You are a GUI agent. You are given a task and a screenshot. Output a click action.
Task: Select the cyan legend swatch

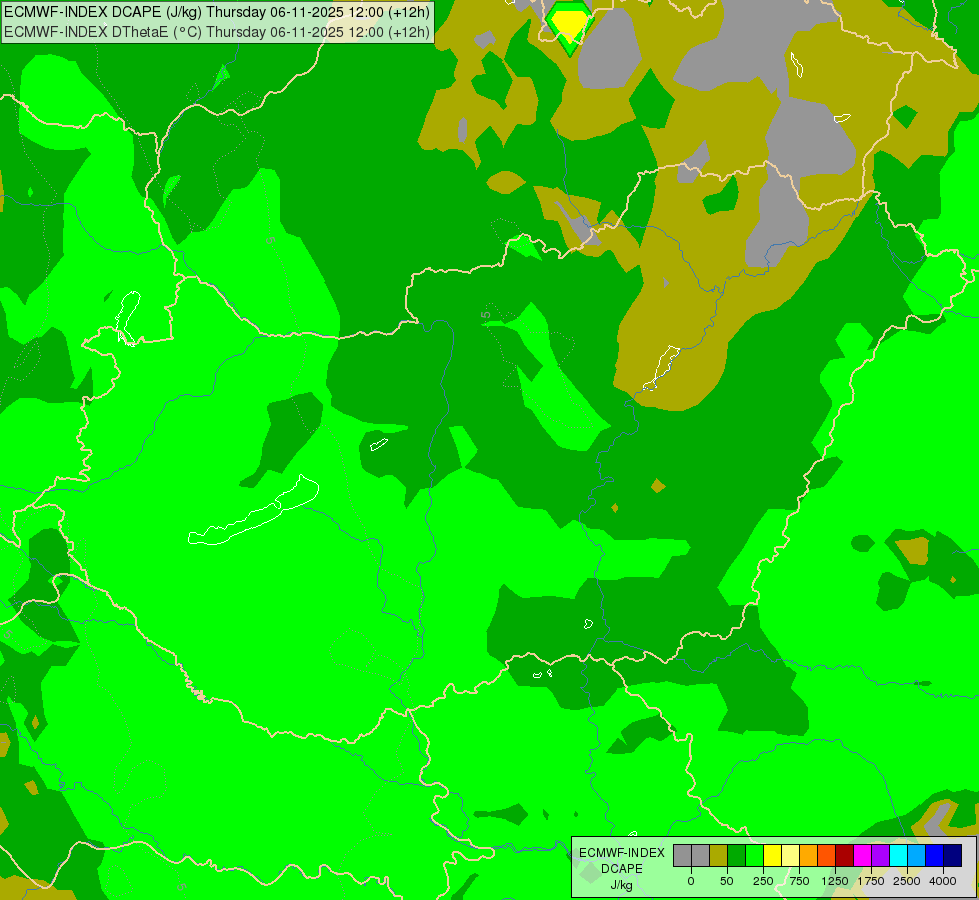[x=899, y=856]
